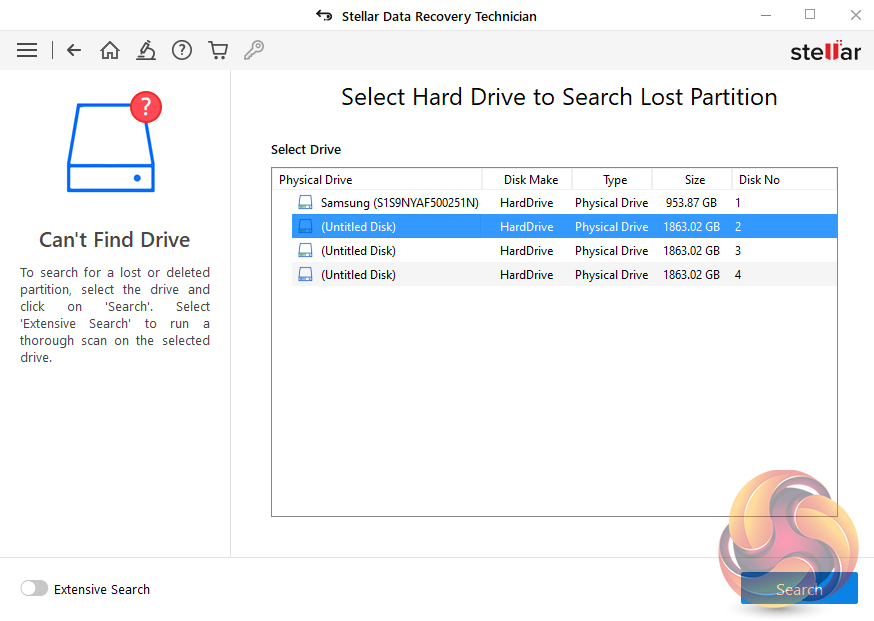Open the hamburger menu
874x621 pixels.
point(27,50)
